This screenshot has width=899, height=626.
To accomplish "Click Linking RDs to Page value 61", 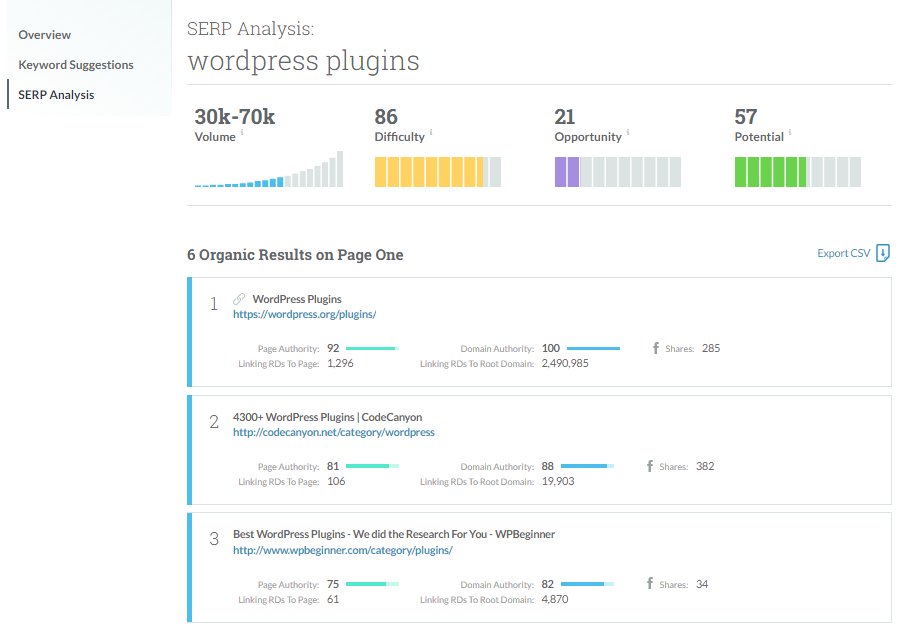I will point(333,600).
